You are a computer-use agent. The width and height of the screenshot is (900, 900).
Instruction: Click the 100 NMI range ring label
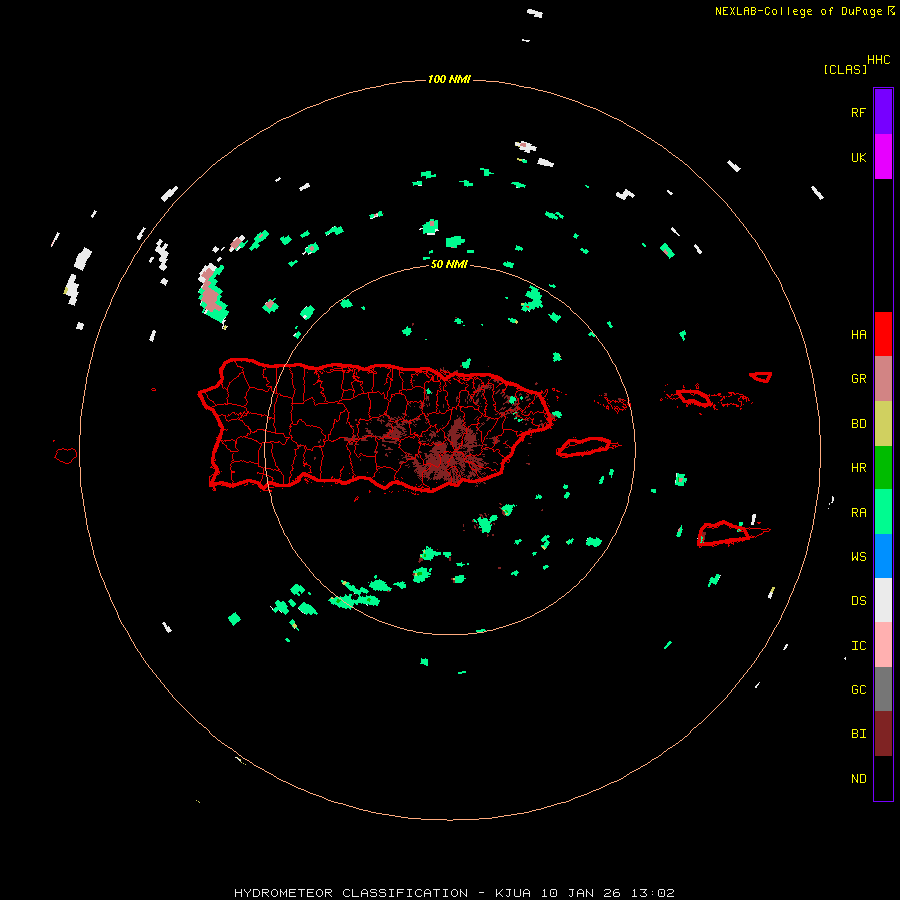(x=449, y=79)
